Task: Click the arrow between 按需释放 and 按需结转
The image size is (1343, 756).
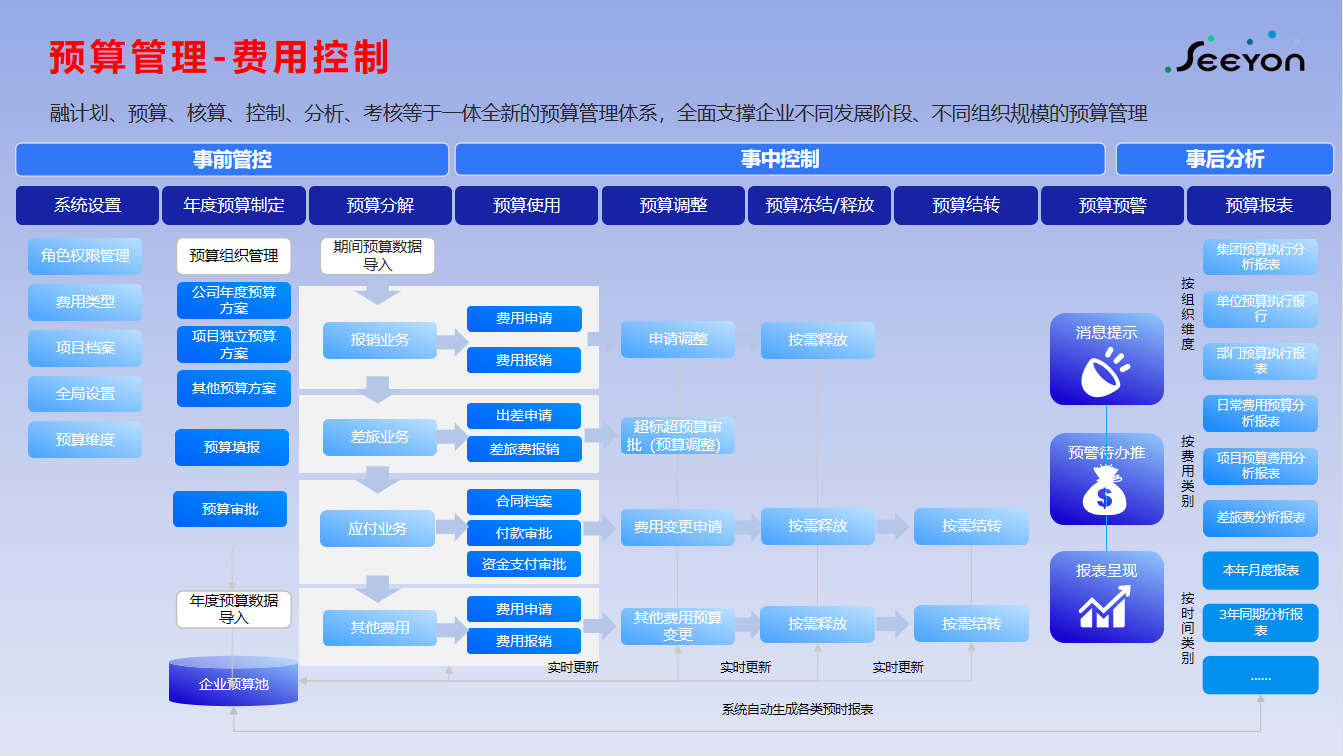Action: coord(894,526)
